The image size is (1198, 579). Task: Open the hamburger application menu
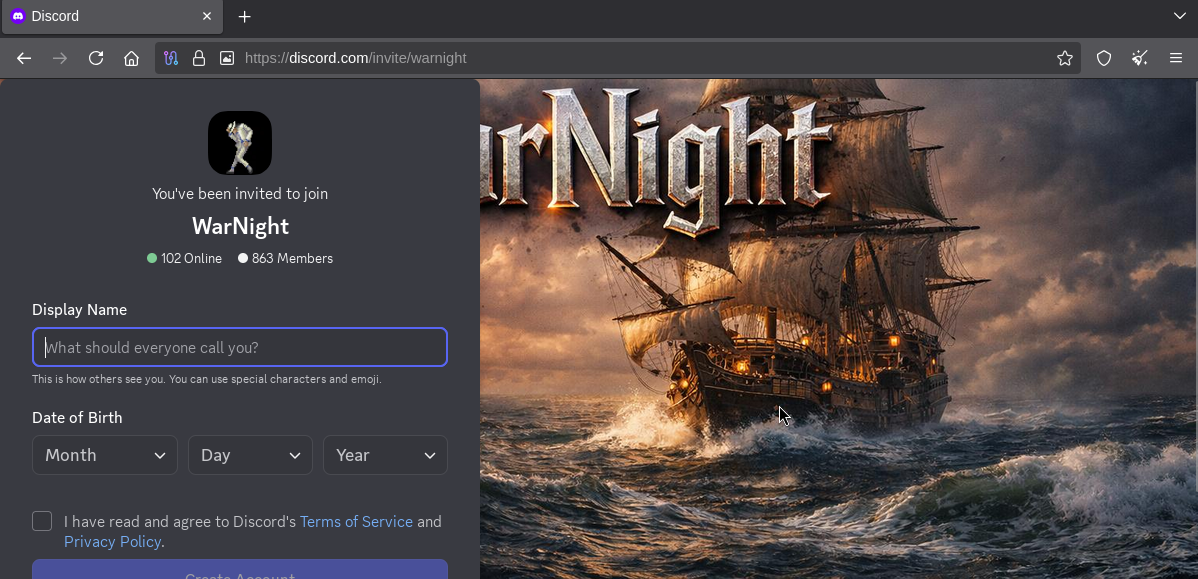pyautogui.click(x=1176, y=58)
